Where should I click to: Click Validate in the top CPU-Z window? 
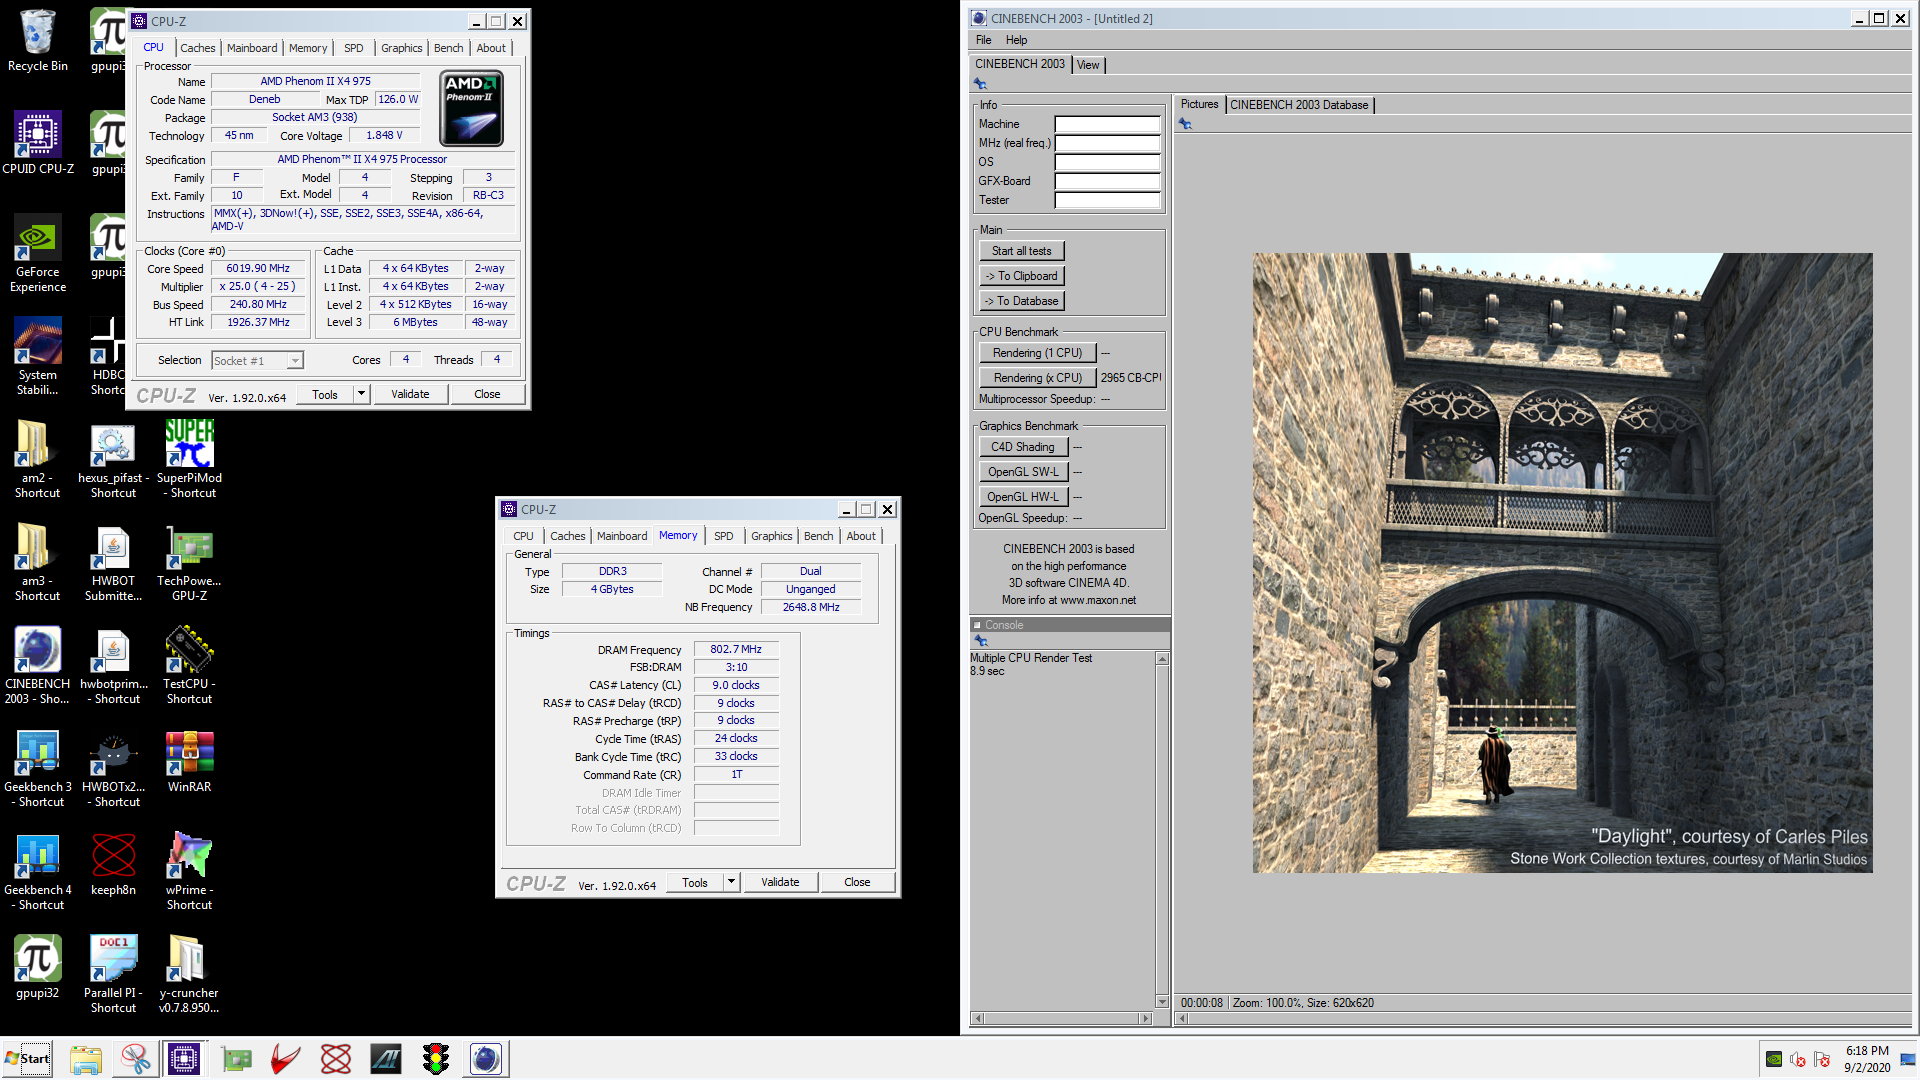point(410,394)
